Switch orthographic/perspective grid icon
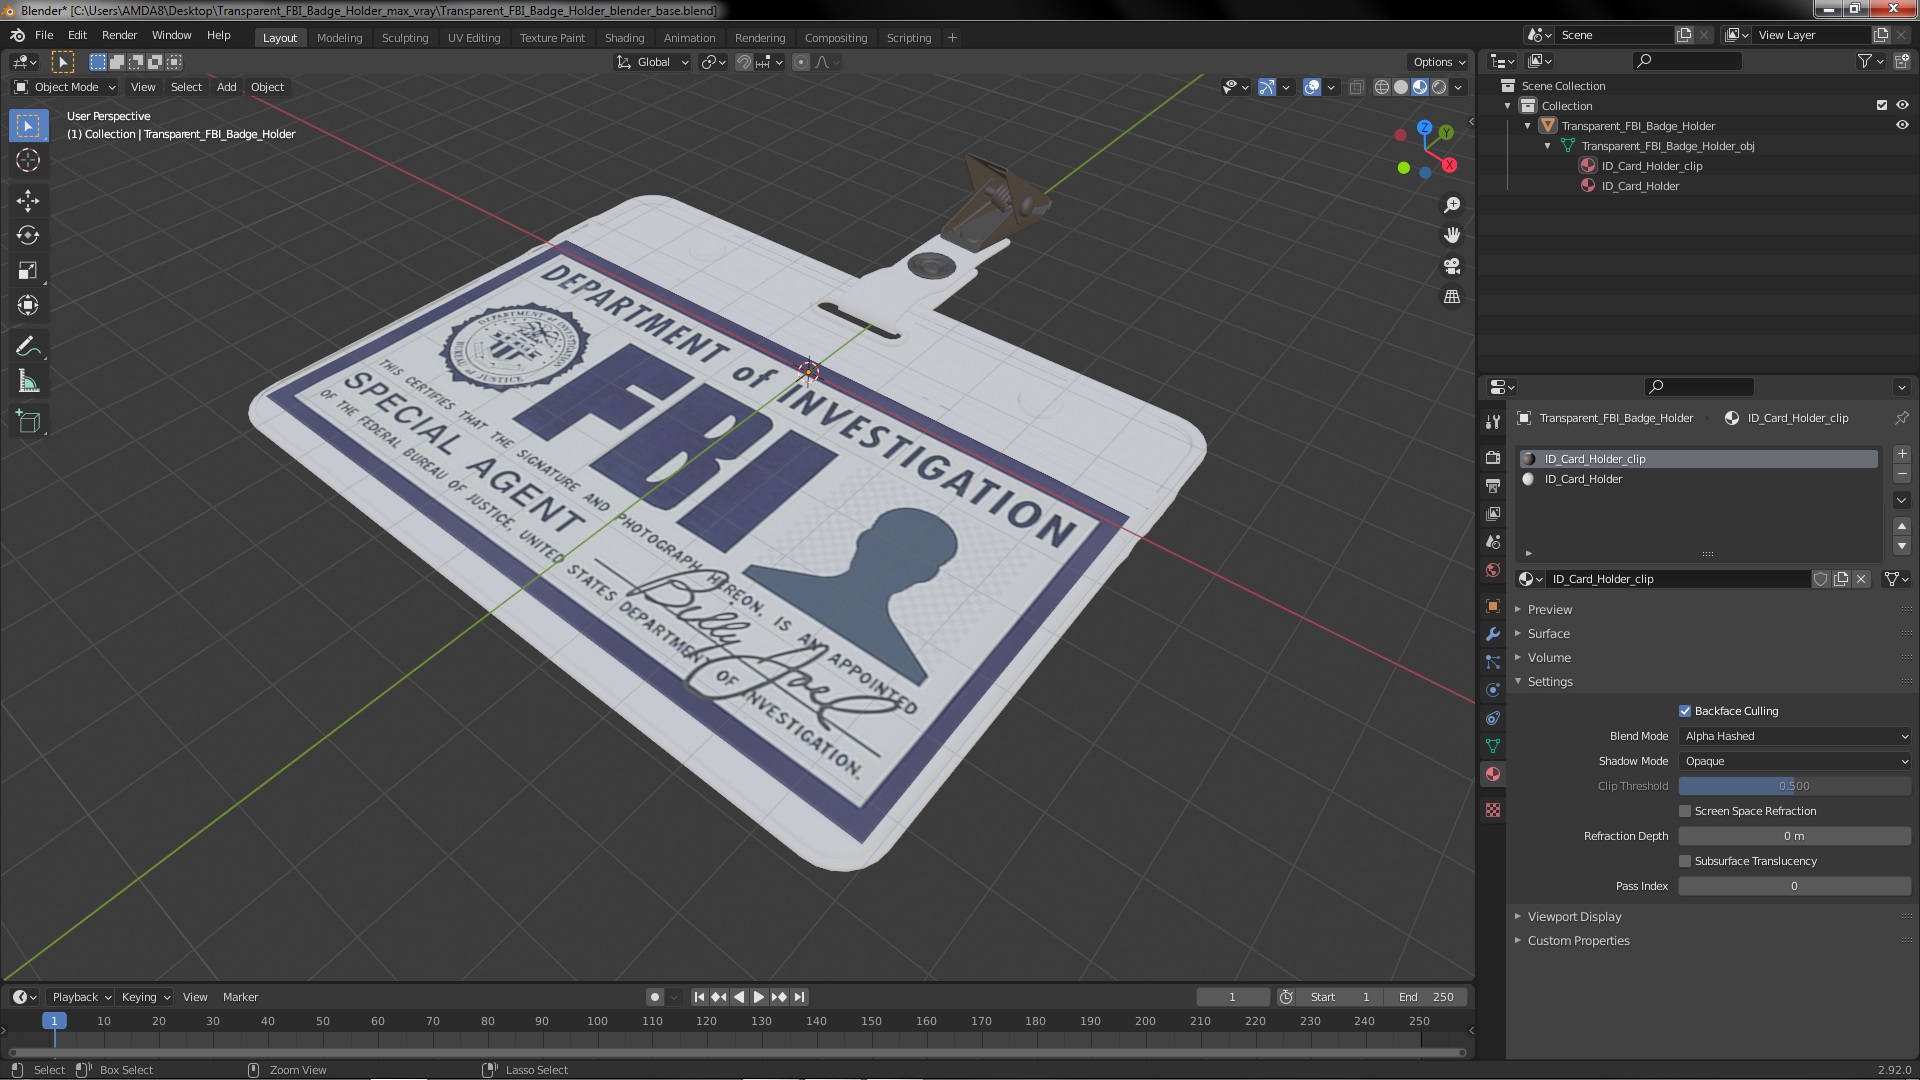The width and height of the screenshot is (1920, 1080). (1452, 297)
